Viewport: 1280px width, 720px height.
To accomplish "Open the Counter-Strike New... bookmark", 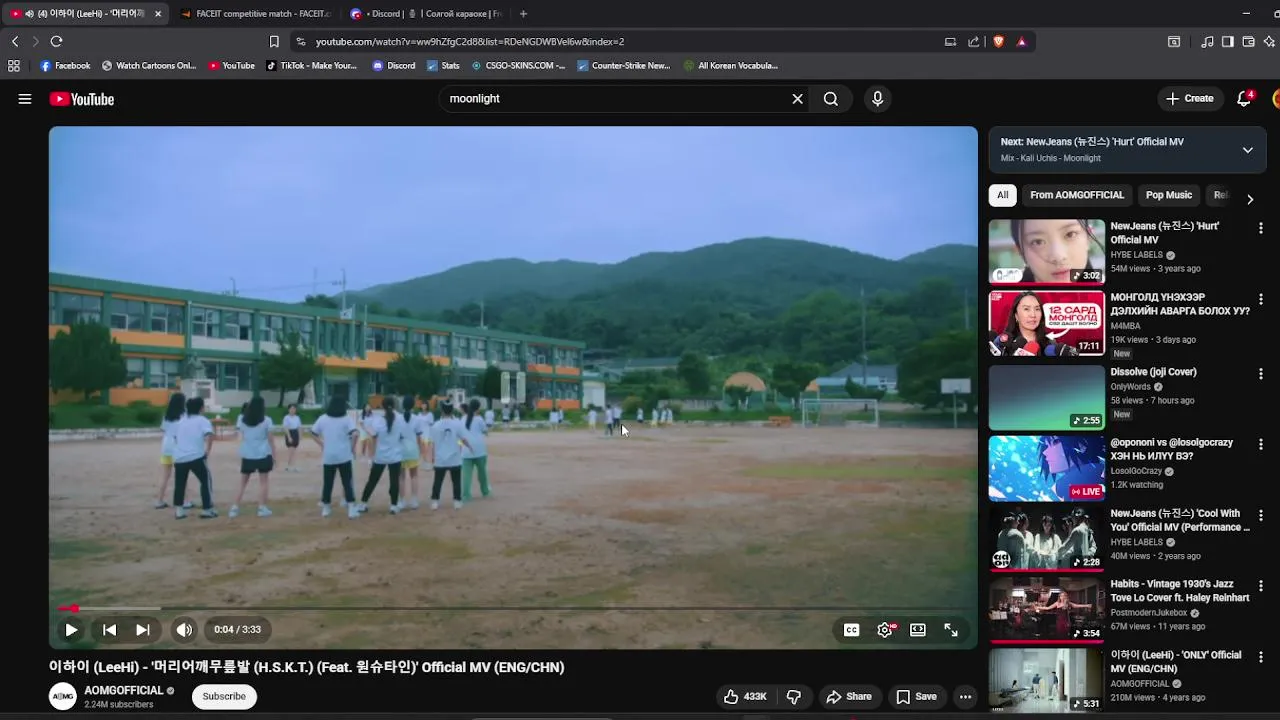I will pyautogui.click(x=624, y=66).
